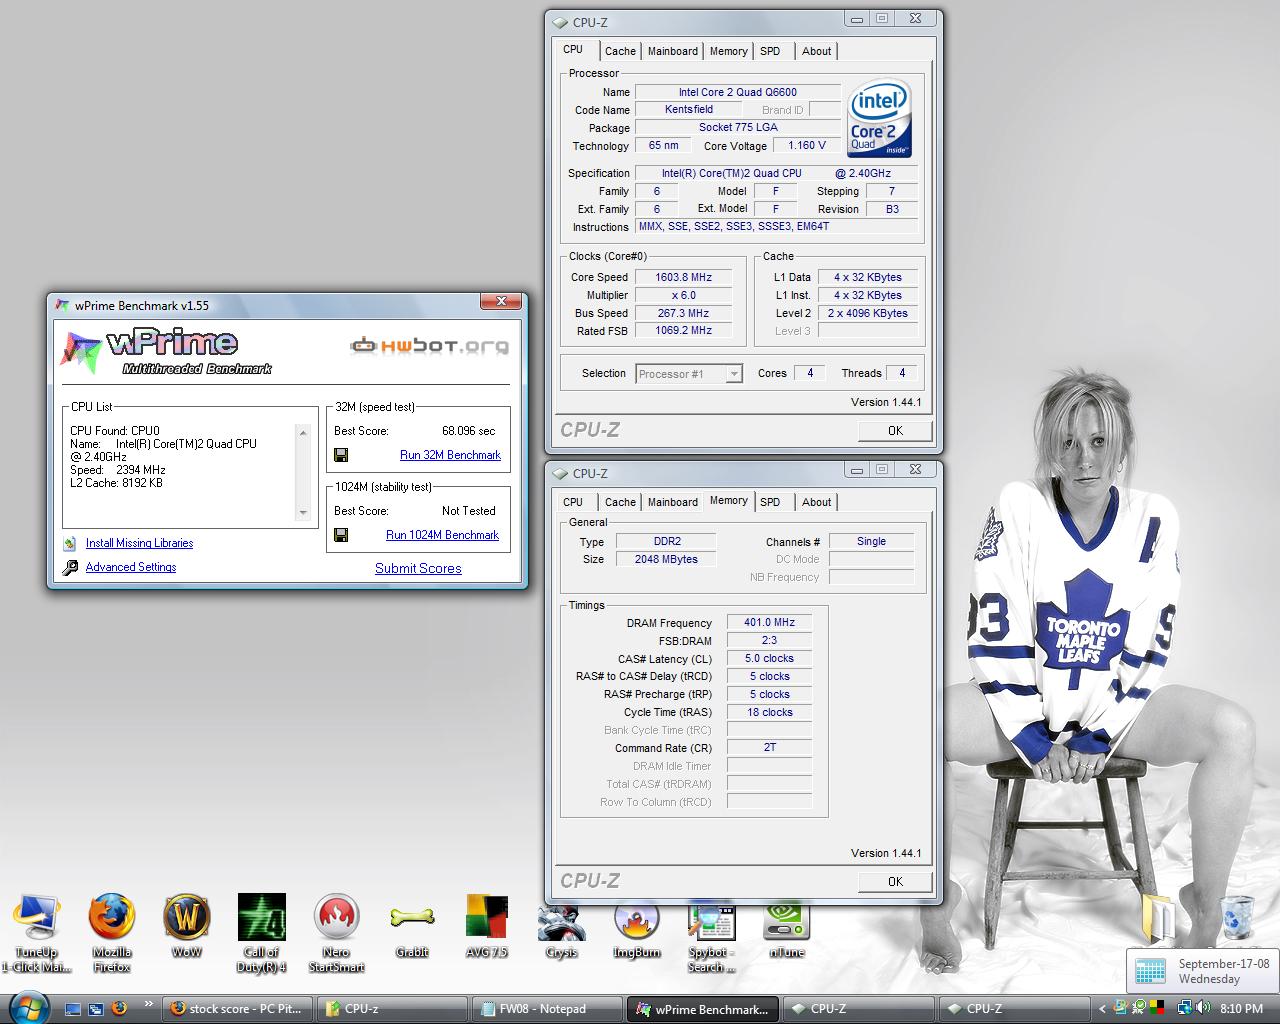Click the 68.096 sec best score value
The image size is (1280, 1024).
coord(468,431)
